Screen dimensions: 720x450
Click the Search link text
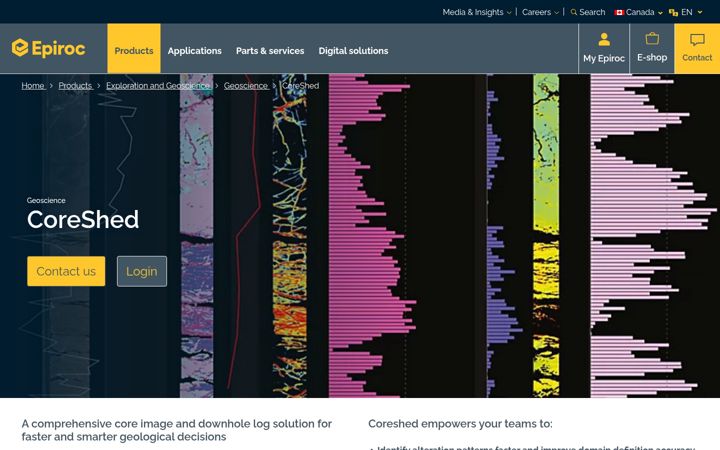[x=592, y=12]
